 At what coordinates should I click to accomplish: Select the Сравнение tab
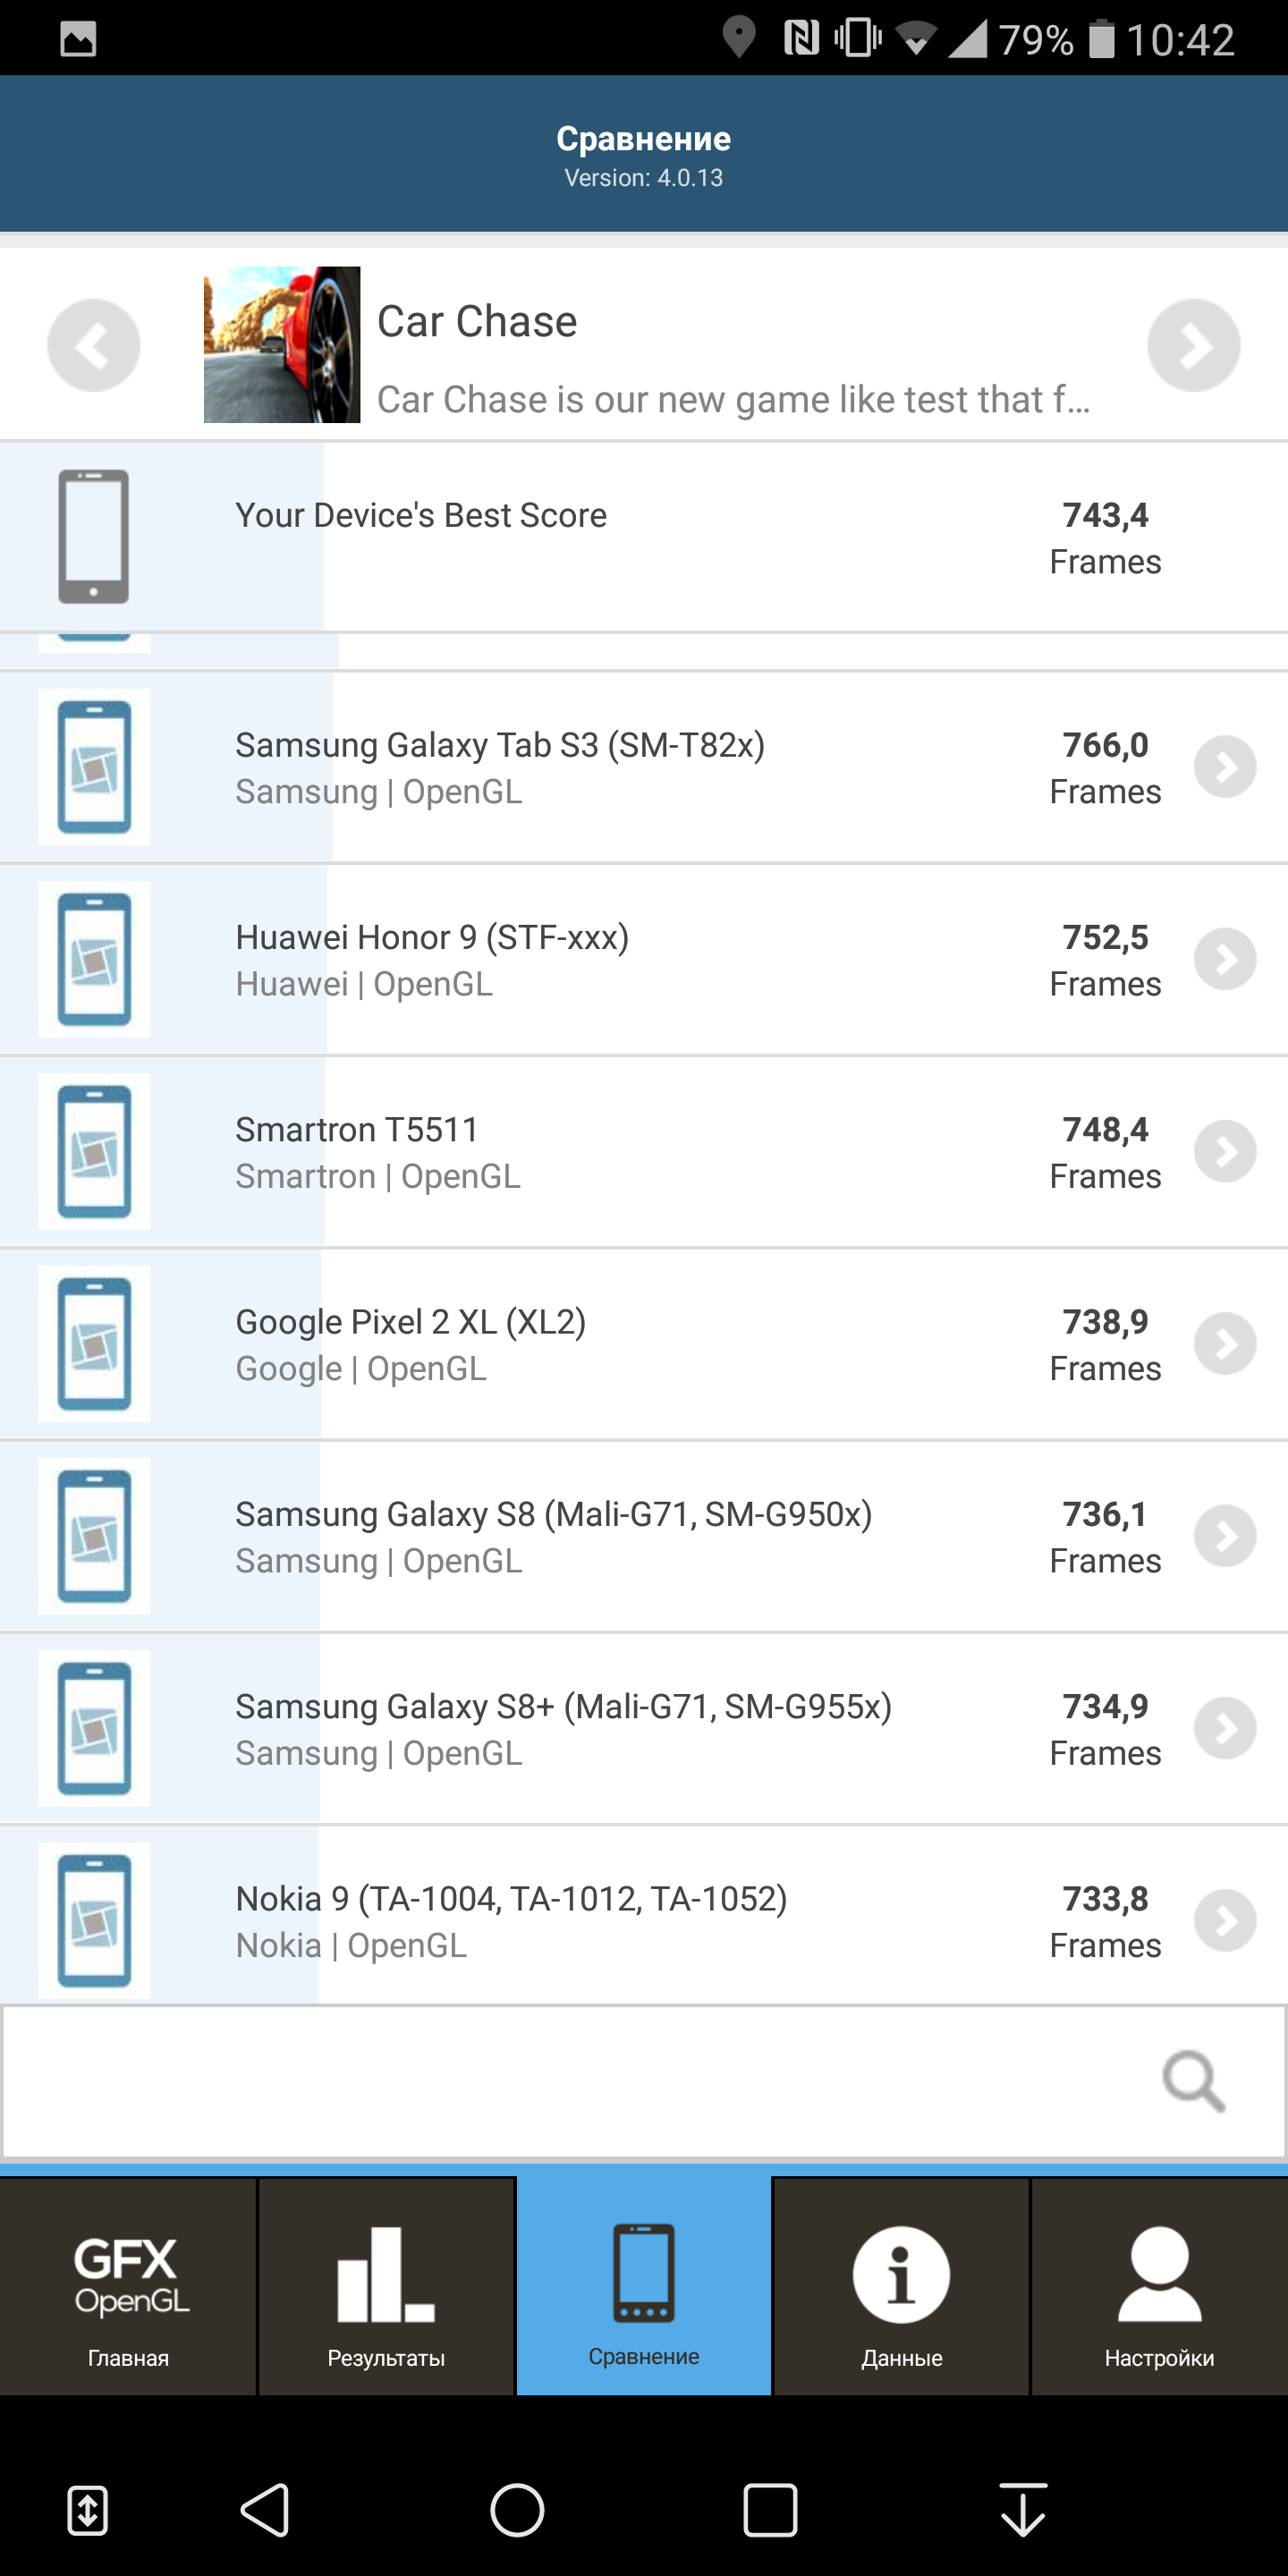tap(644, 2287)
